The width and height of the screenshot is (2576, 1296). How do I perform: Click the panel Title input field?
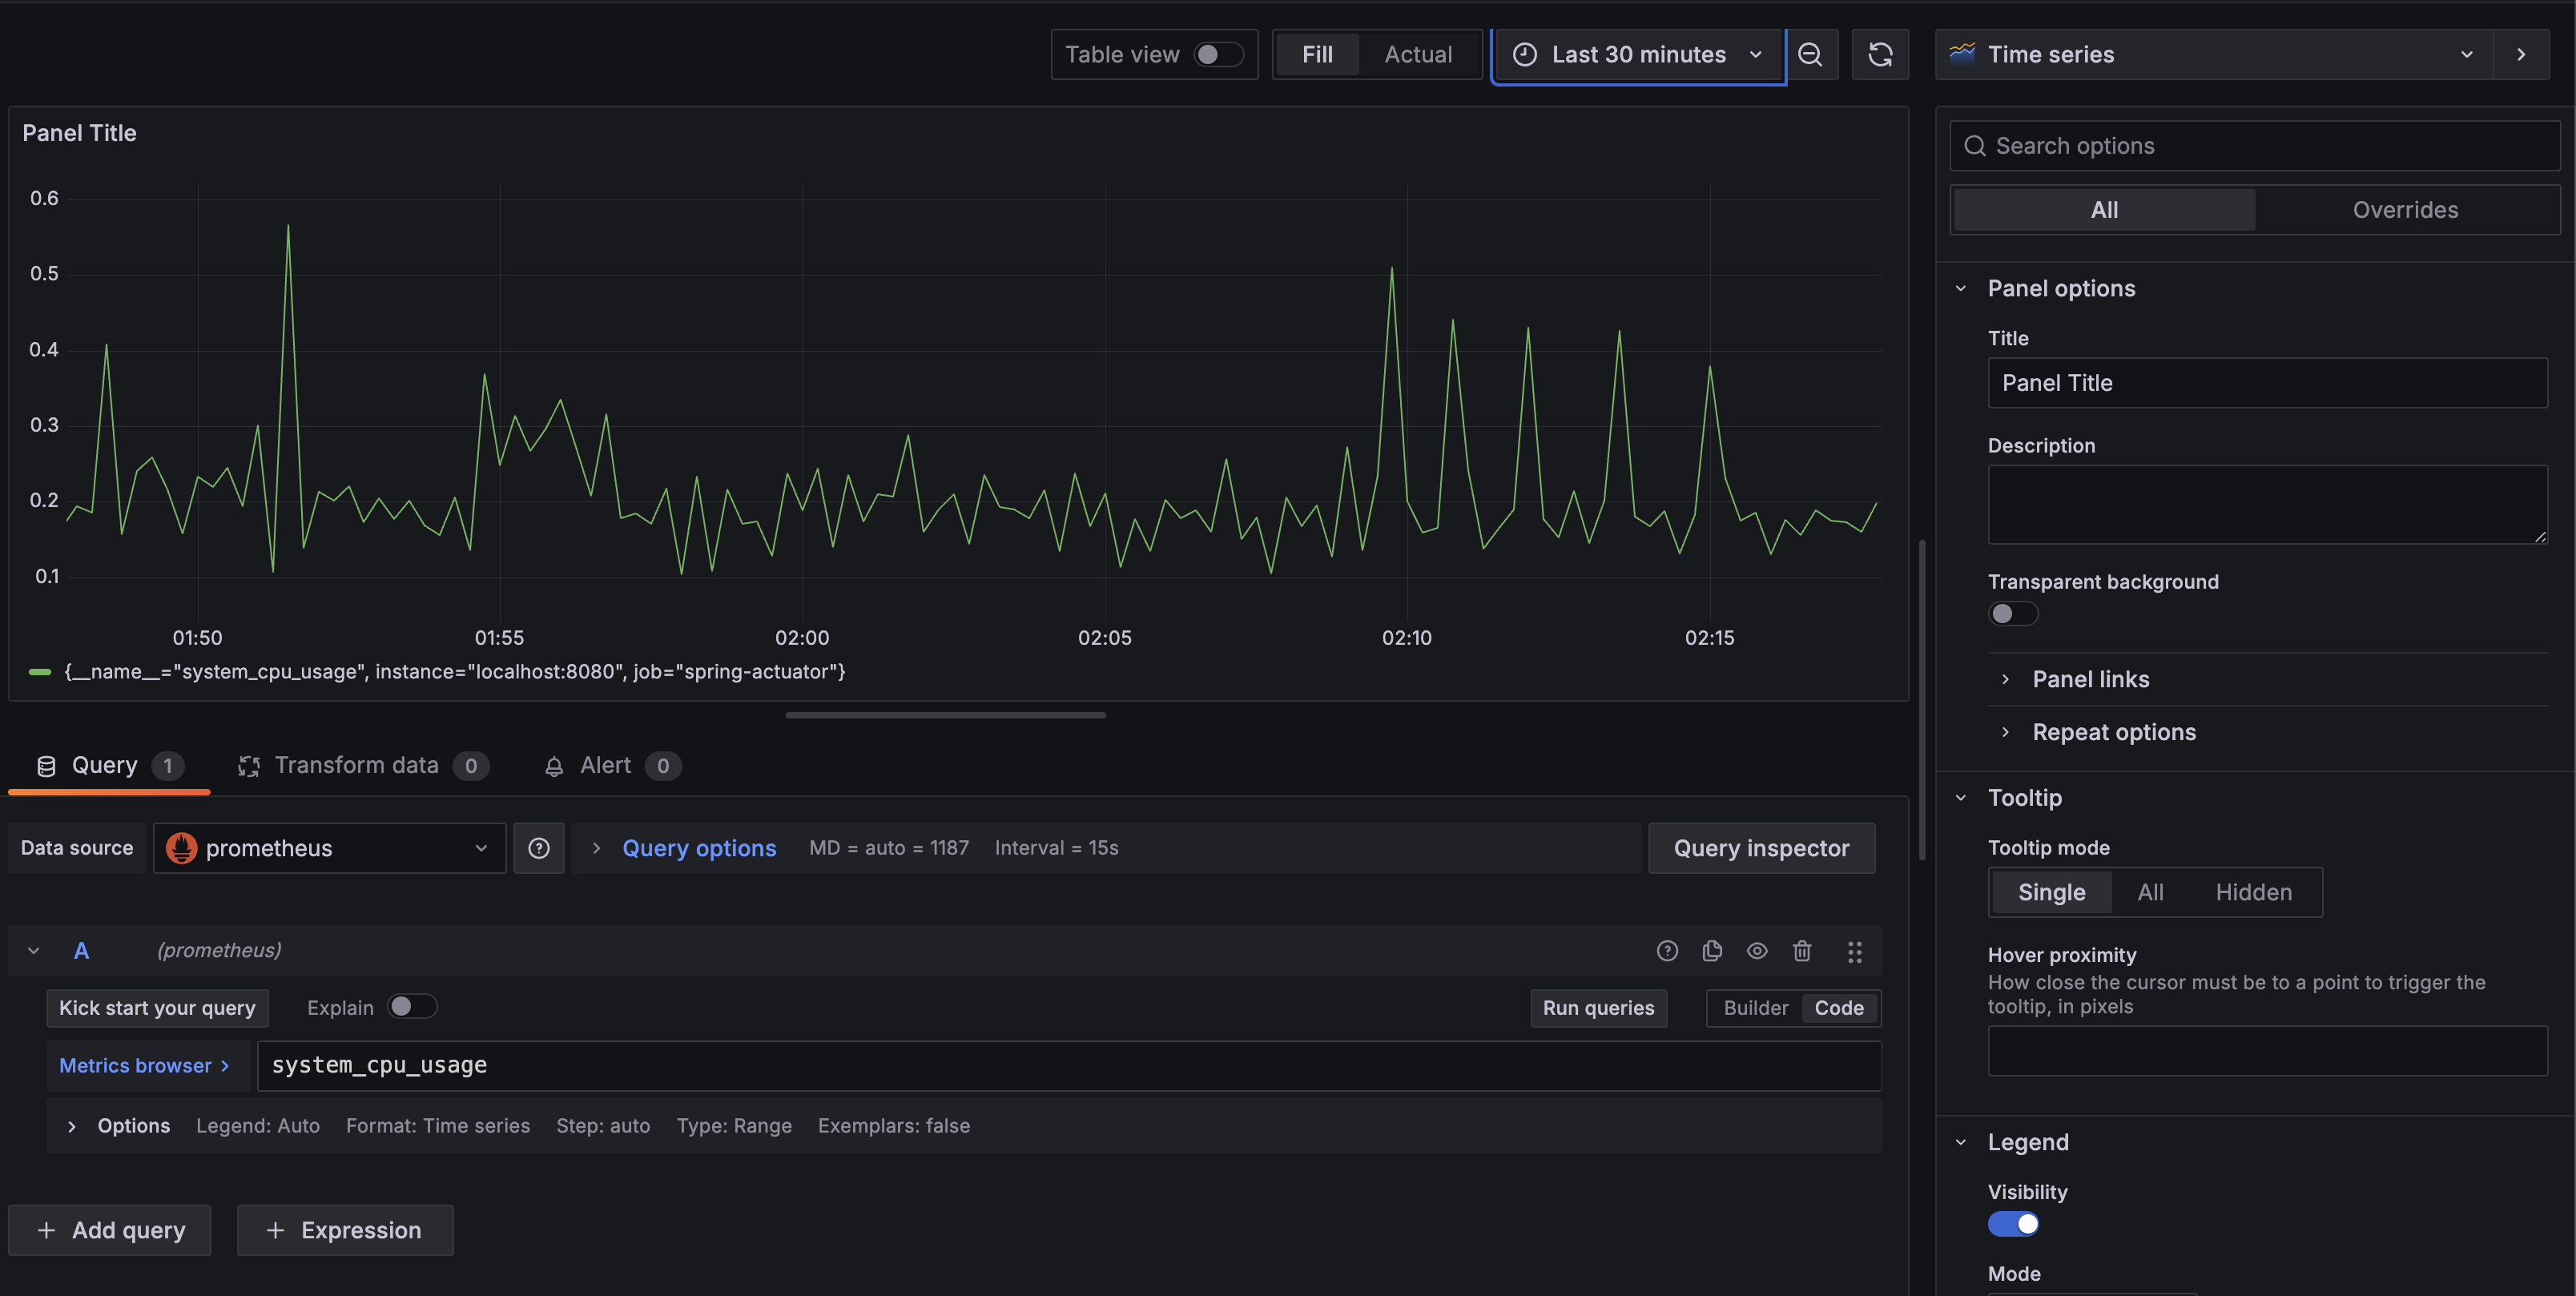pos(2267,383)
